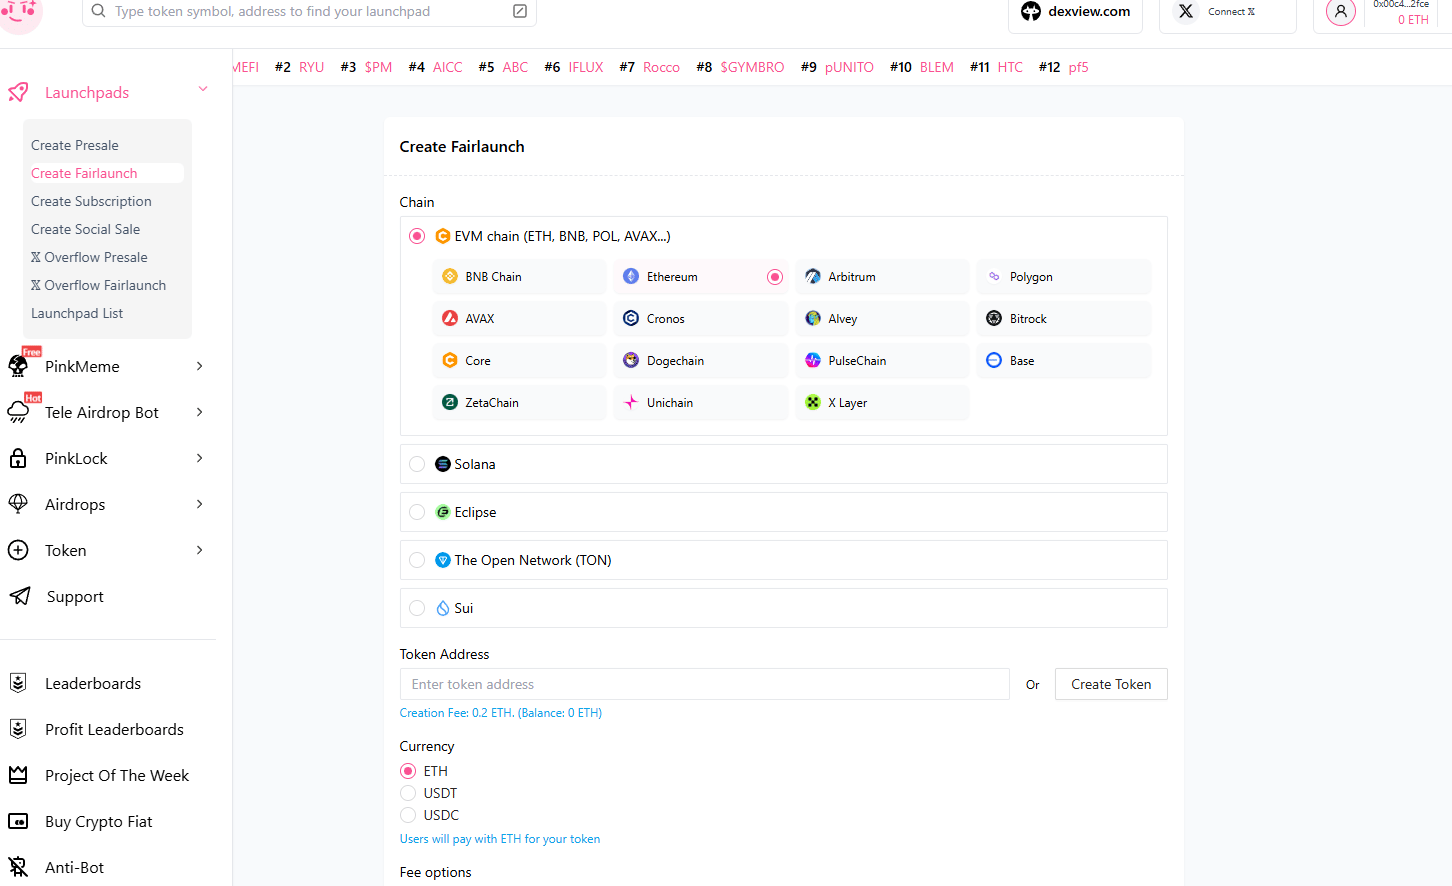Click the Create Token button
This screenshot has height=886, width=1452.
tap(1111, 684)
